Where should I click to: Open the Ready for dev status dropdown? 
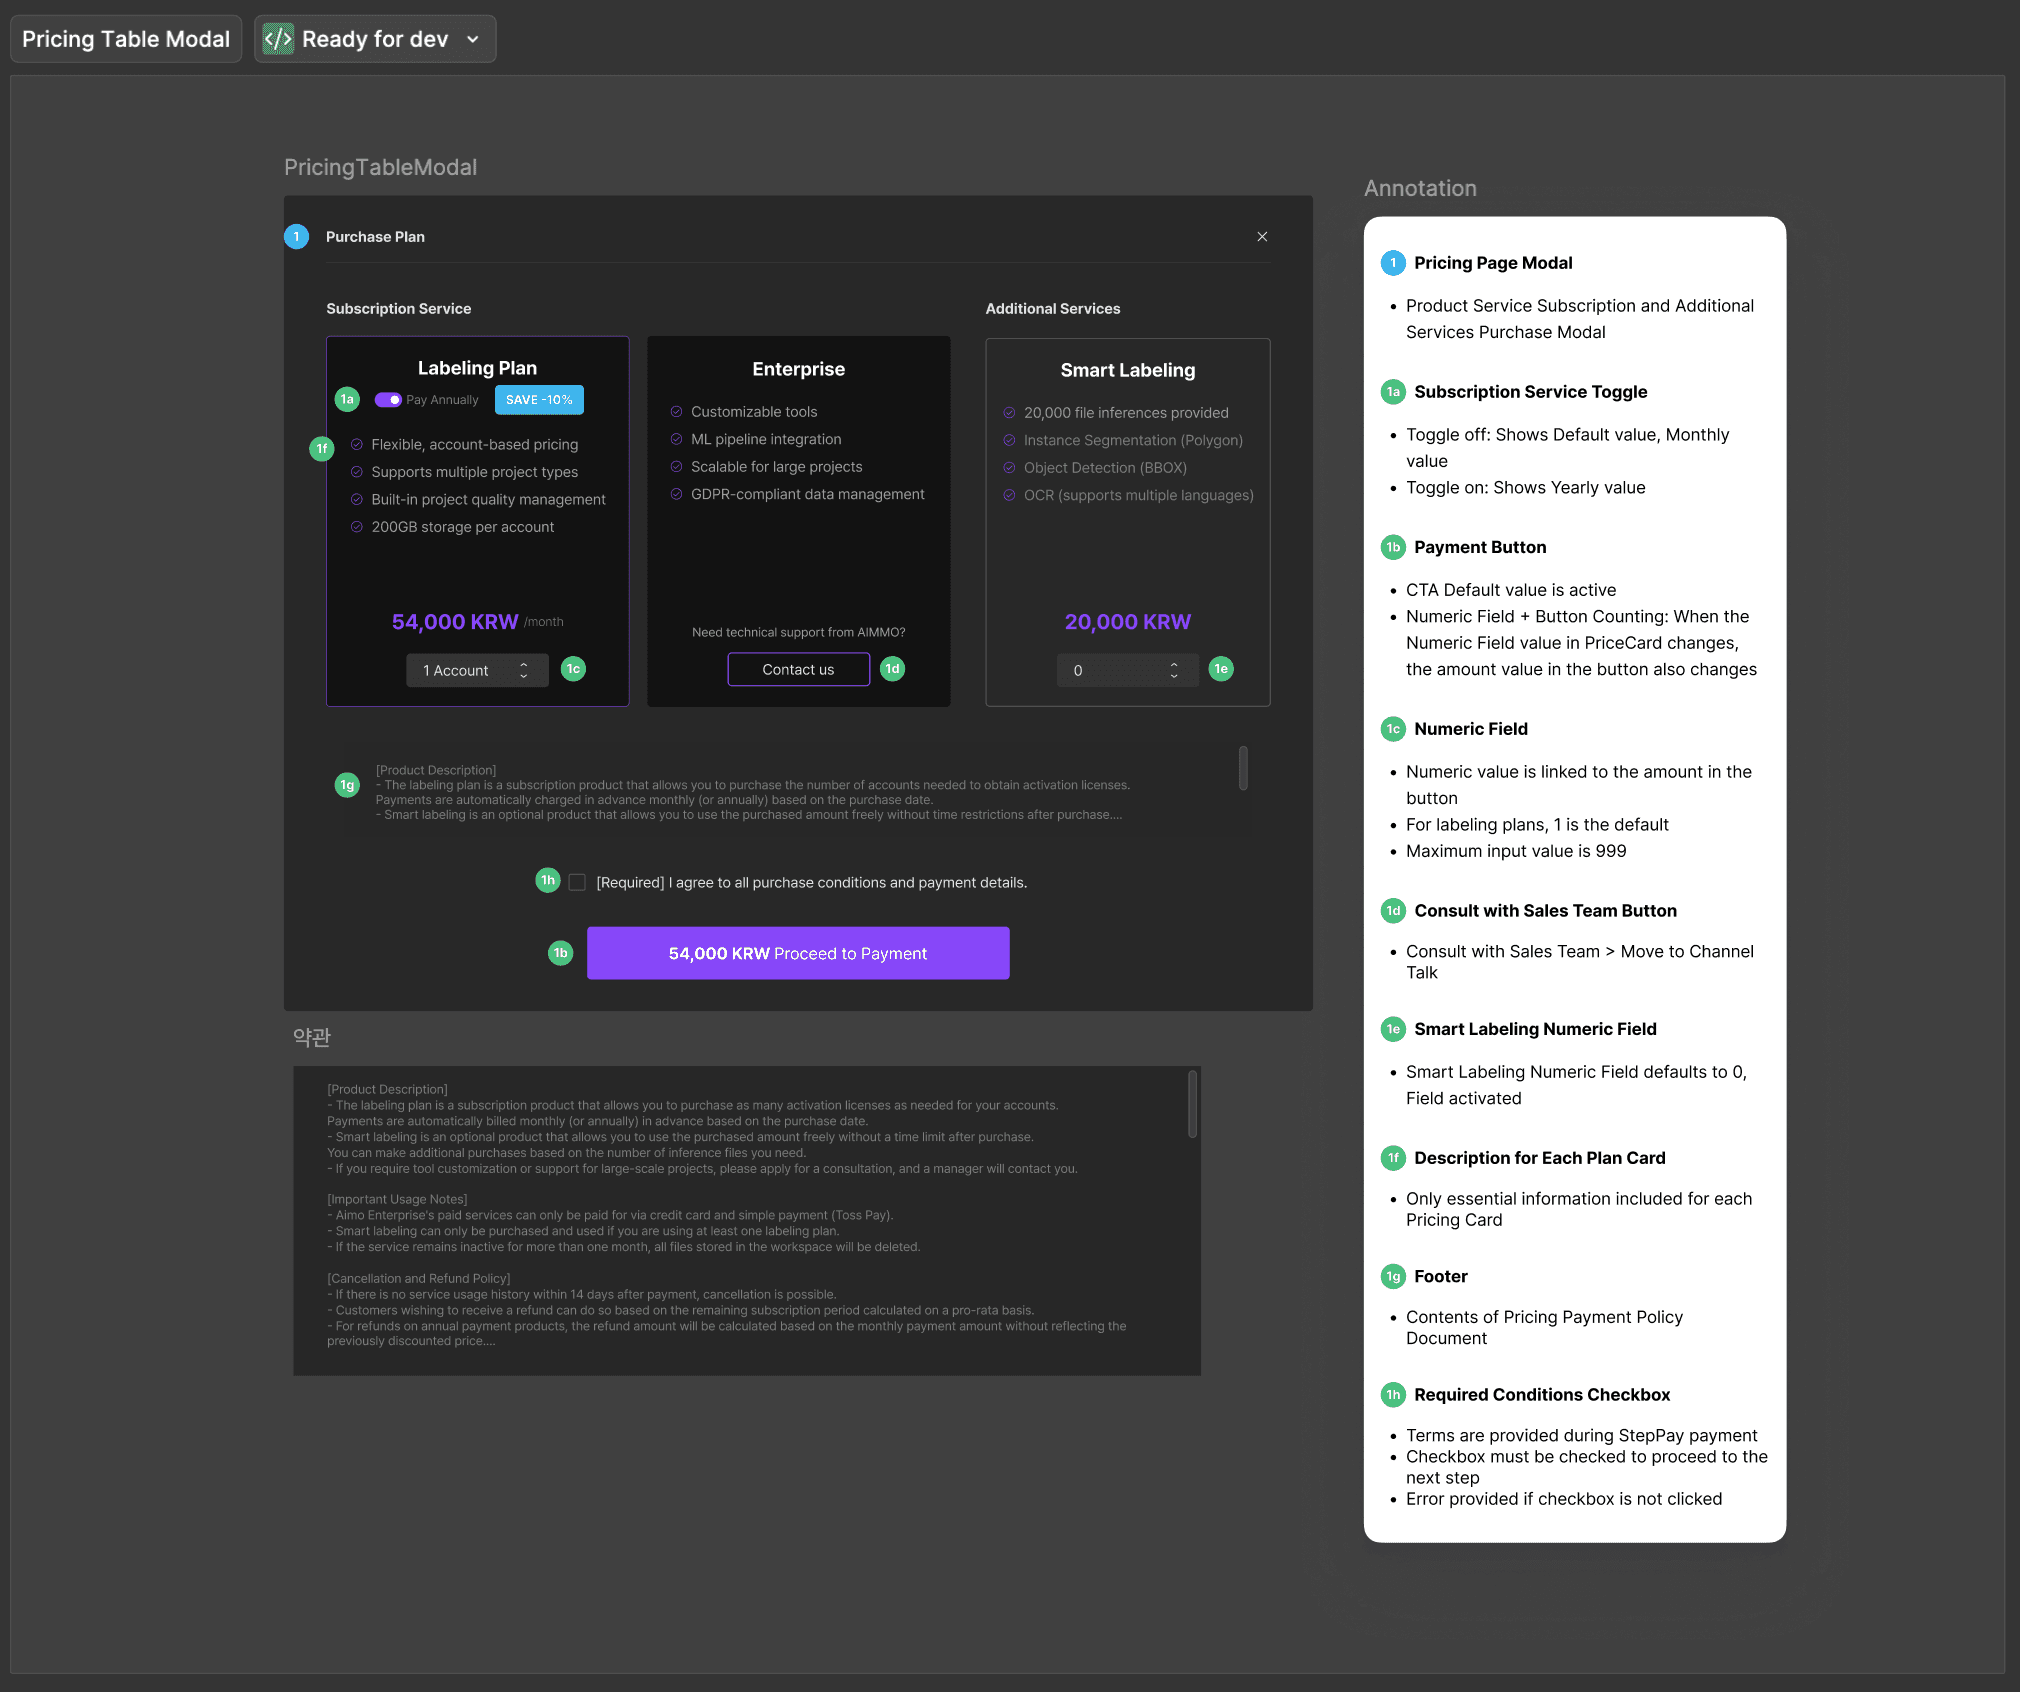473,39
